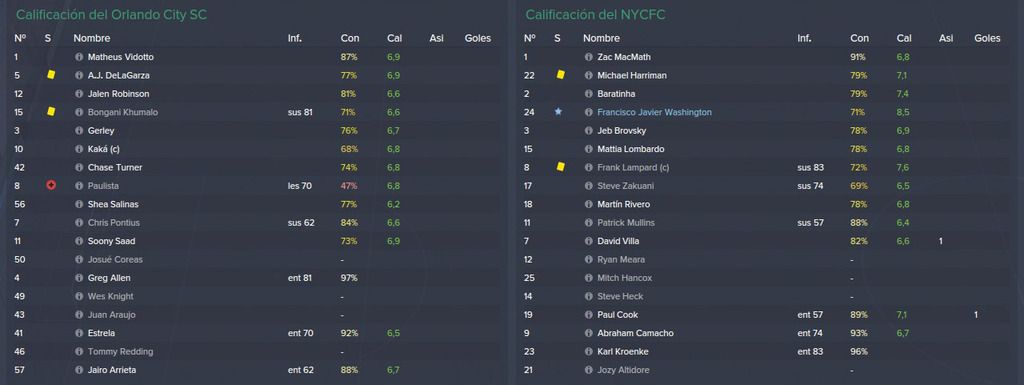Click Michael Harriman's yellow card icon
The image size is (1024, 385).
point(560,75)
